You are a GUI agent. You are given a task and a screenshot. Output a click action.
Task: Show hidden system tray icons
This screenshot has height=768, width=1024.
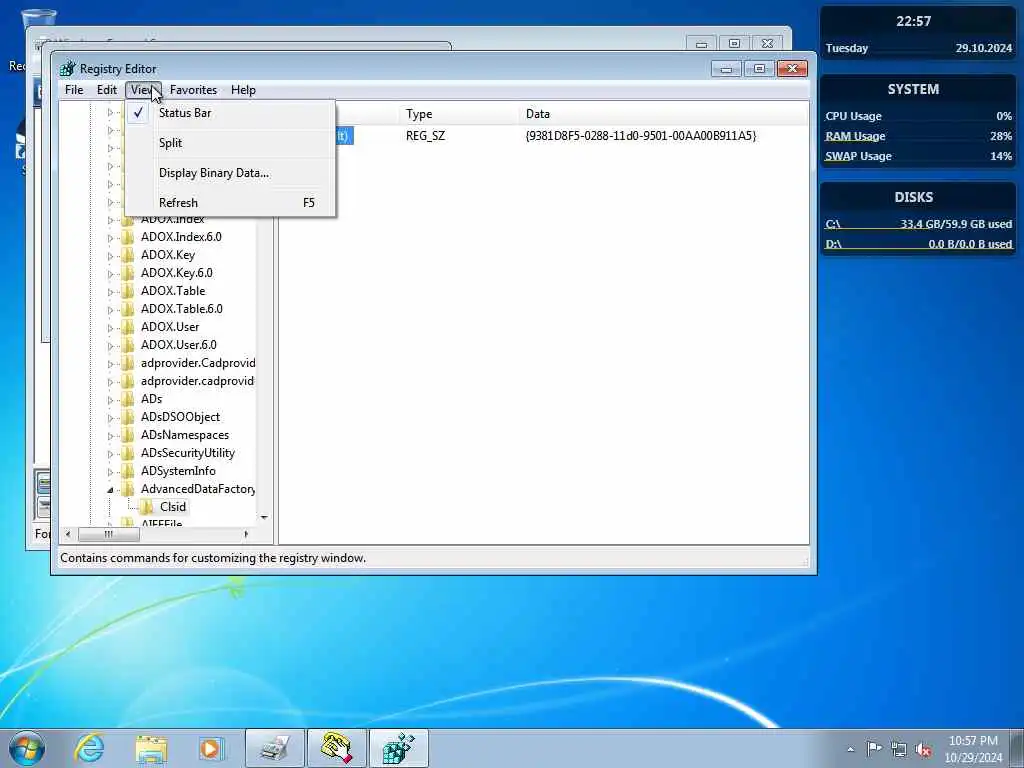850,749
